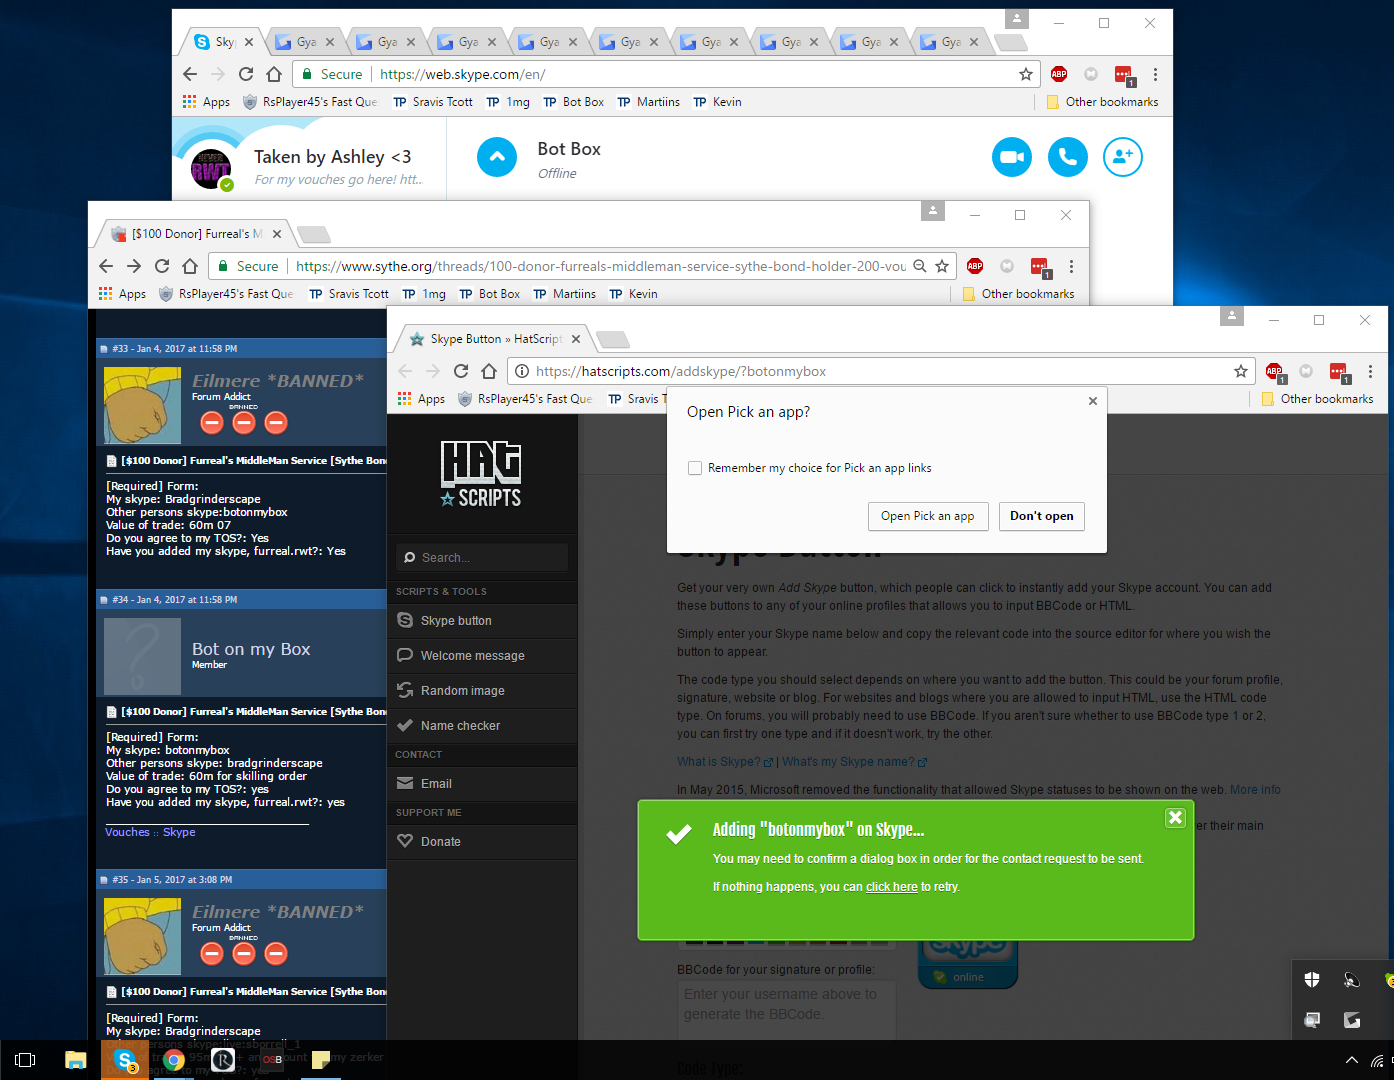
Task: Open Google Chrome from the taskbar
Action: (x=174, y=1060)
